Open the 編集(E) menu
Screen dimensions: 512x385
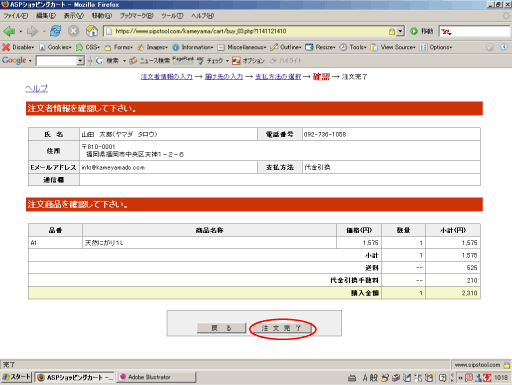pyautogui.click(x=46, y=16)
